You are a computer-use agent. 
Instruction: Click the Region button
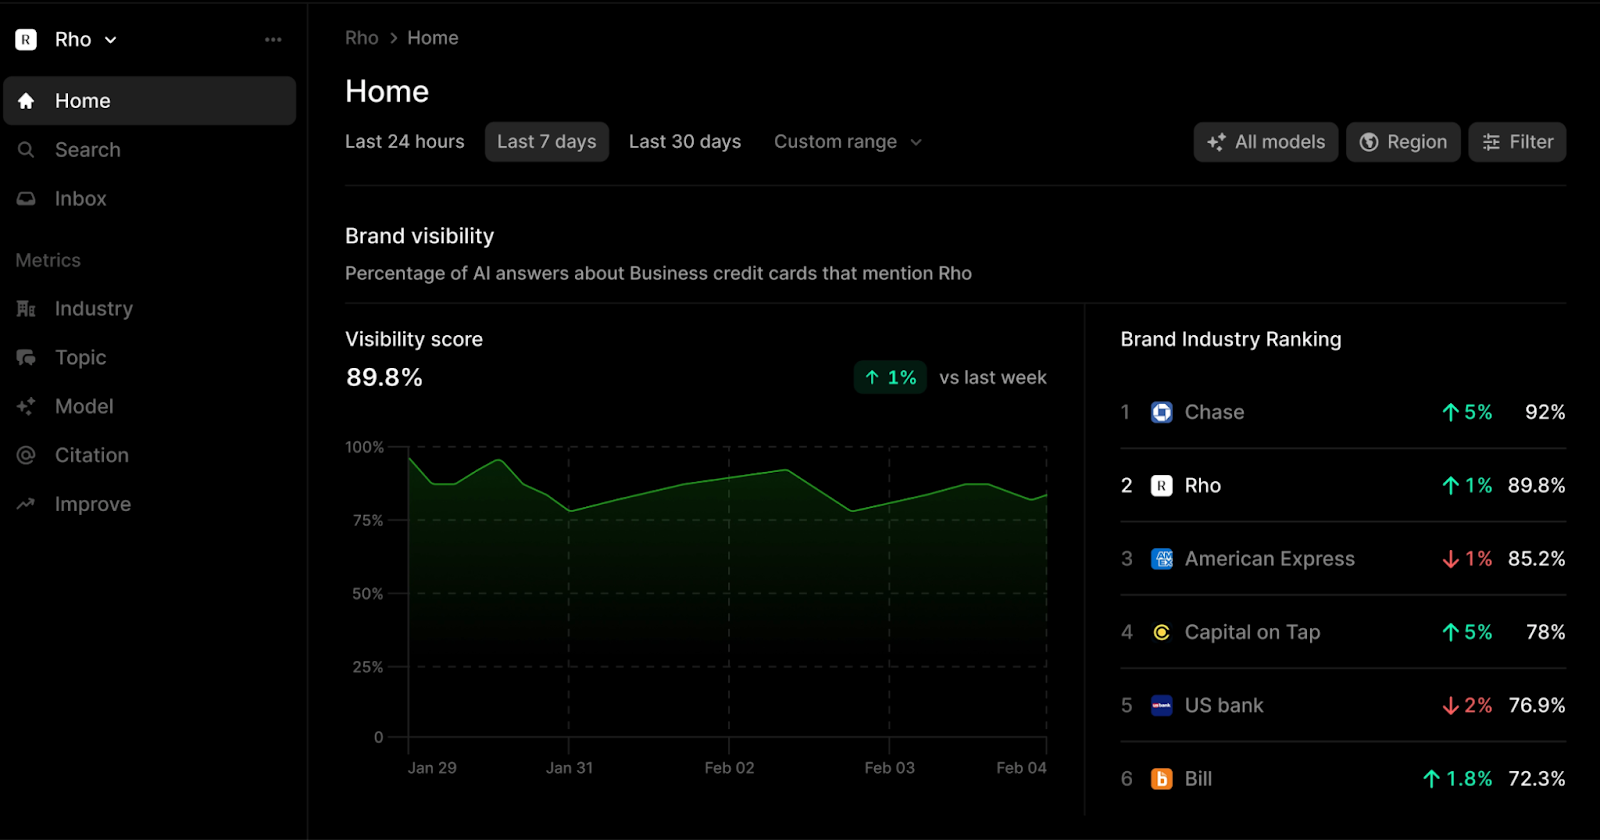click(1402, 142)
